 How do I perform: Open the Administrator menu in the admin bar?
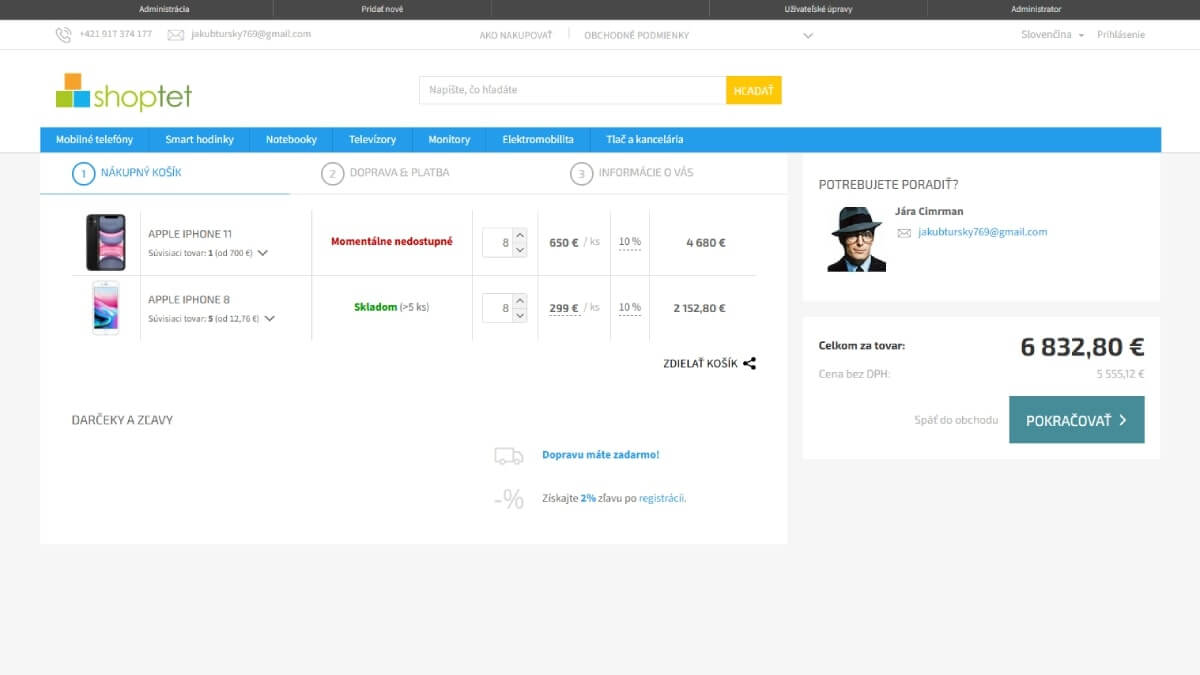1036,9
